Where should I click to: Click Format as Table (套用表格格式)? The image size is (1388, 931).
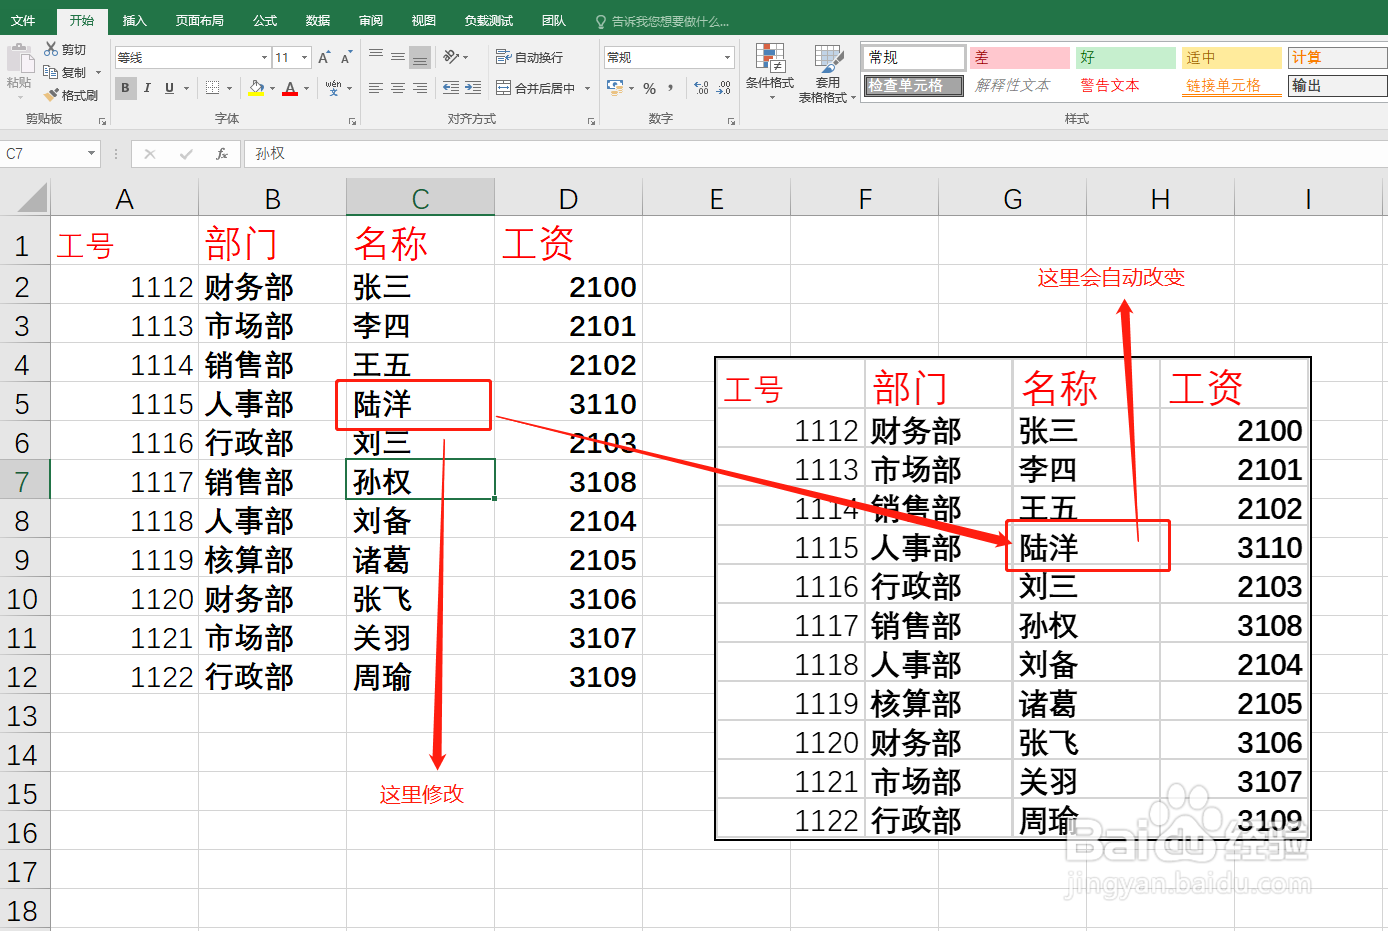point(827,72)
